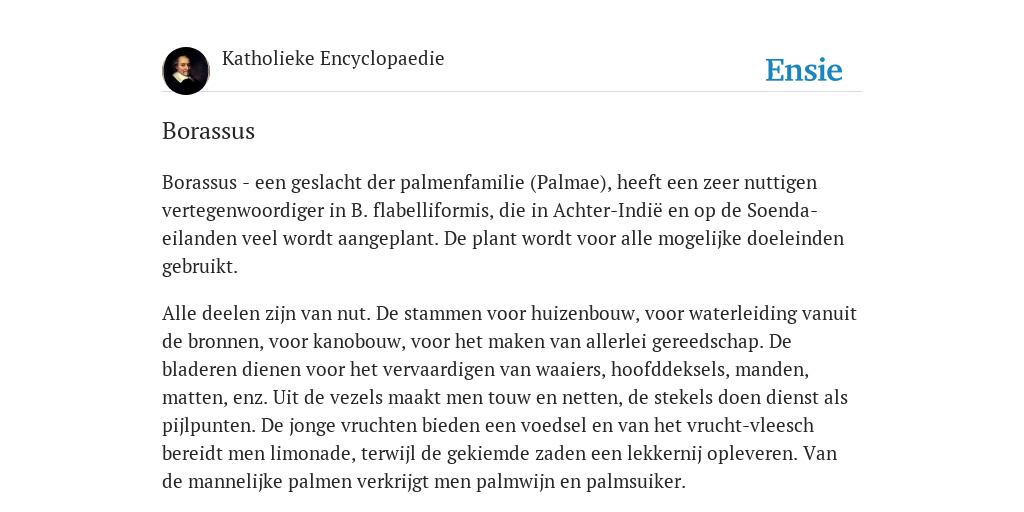Click the round portrait avatar image
The height and width of the screenshot is (512, 1024).
tap(186, 71)
